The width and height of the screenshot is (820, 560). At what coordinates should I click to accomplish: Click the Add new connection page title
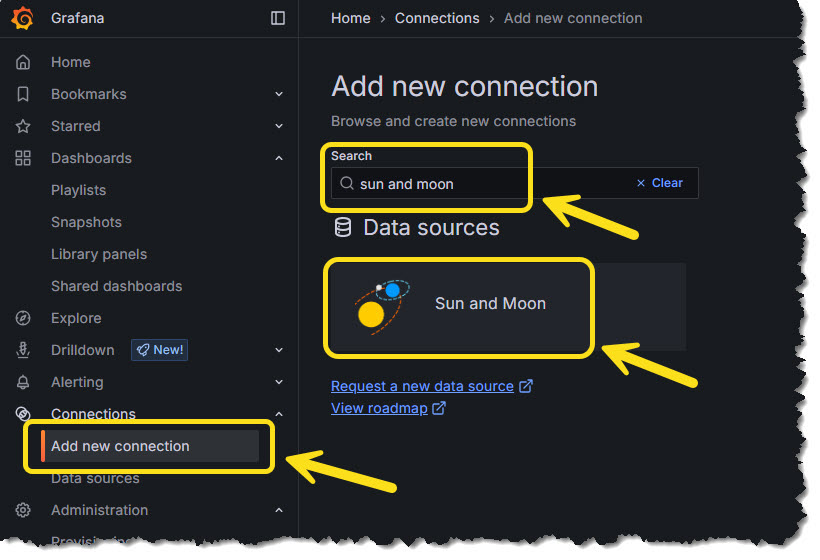(x=464, y=86)
